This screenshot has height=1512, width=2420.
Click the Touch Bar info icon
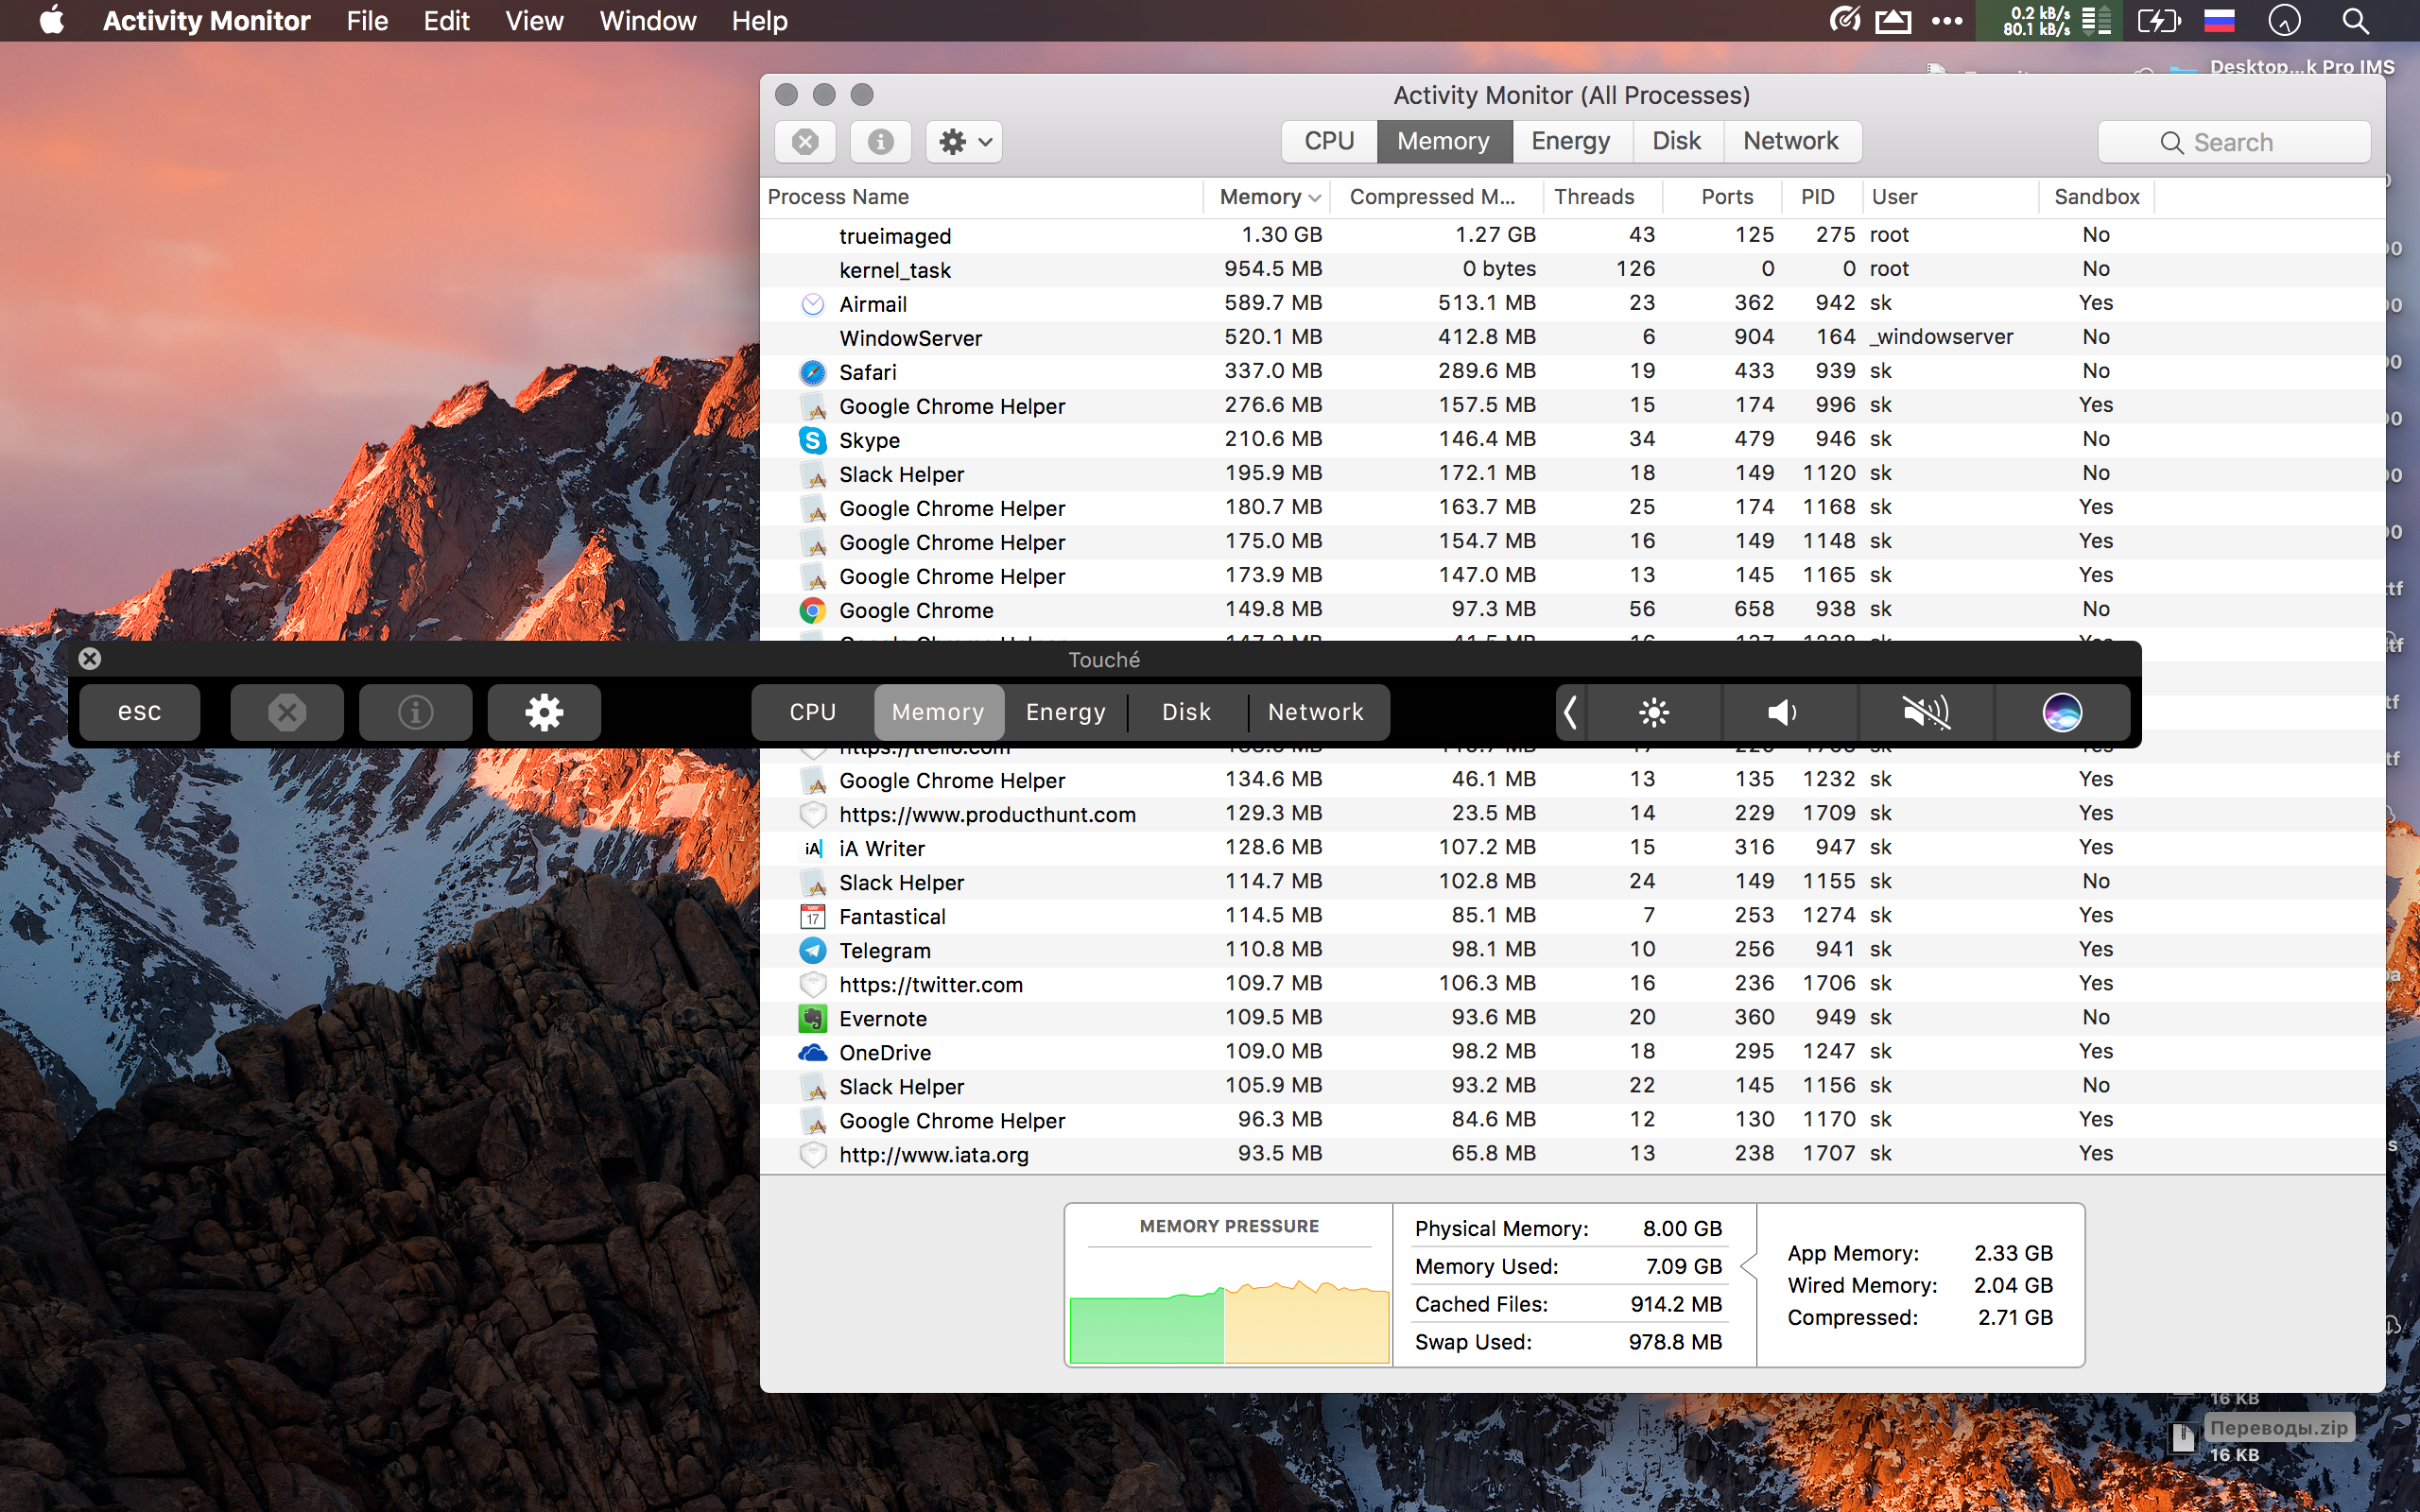coord(415,712)
